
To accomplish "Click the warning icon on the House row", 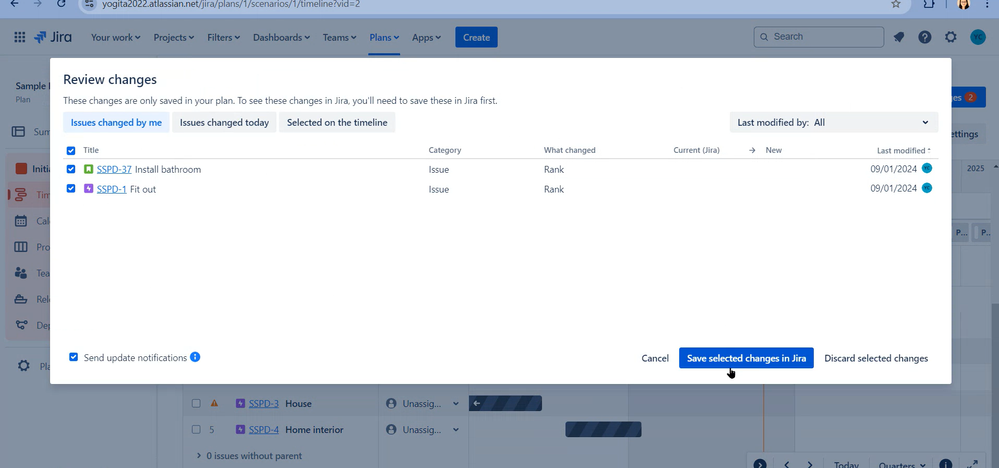I will 214,403.
